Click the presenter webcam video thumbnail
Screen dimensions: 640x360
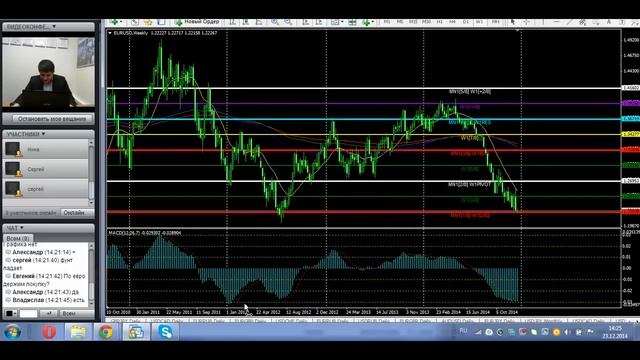tap(49, 72)
